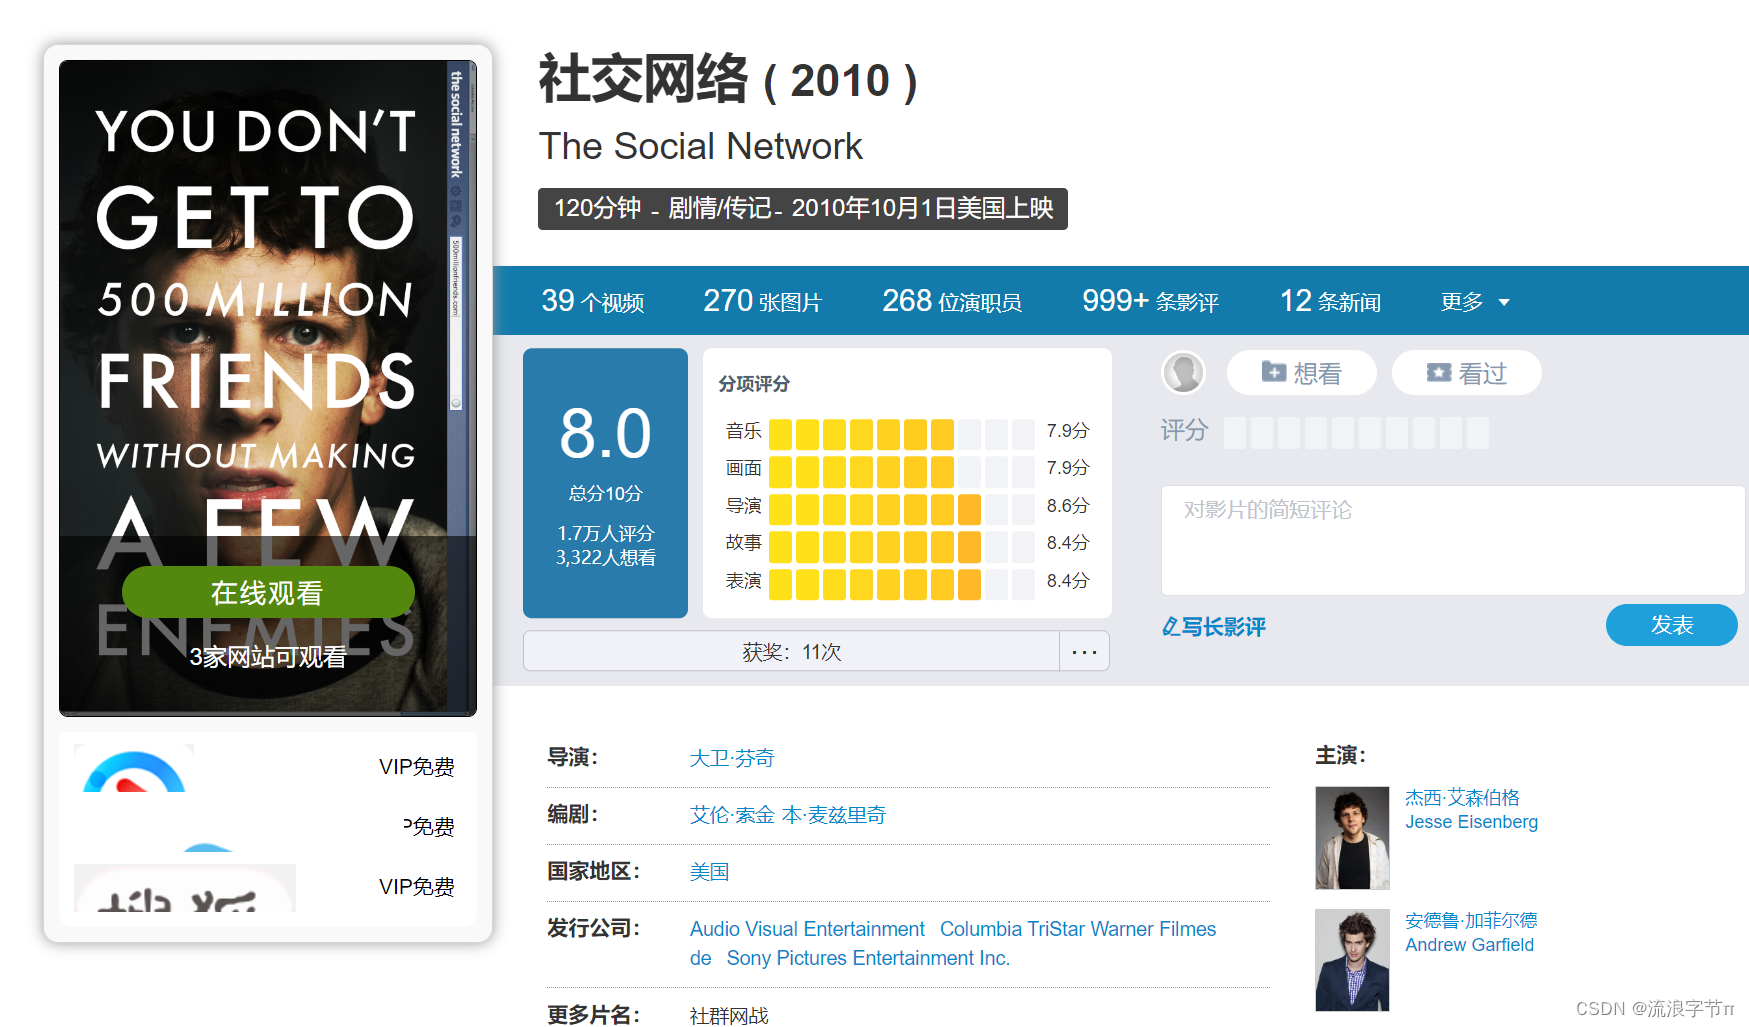This screenshot has height=1027, width=1749.
Task: Click the movie poster image
Action: [268, 388]
